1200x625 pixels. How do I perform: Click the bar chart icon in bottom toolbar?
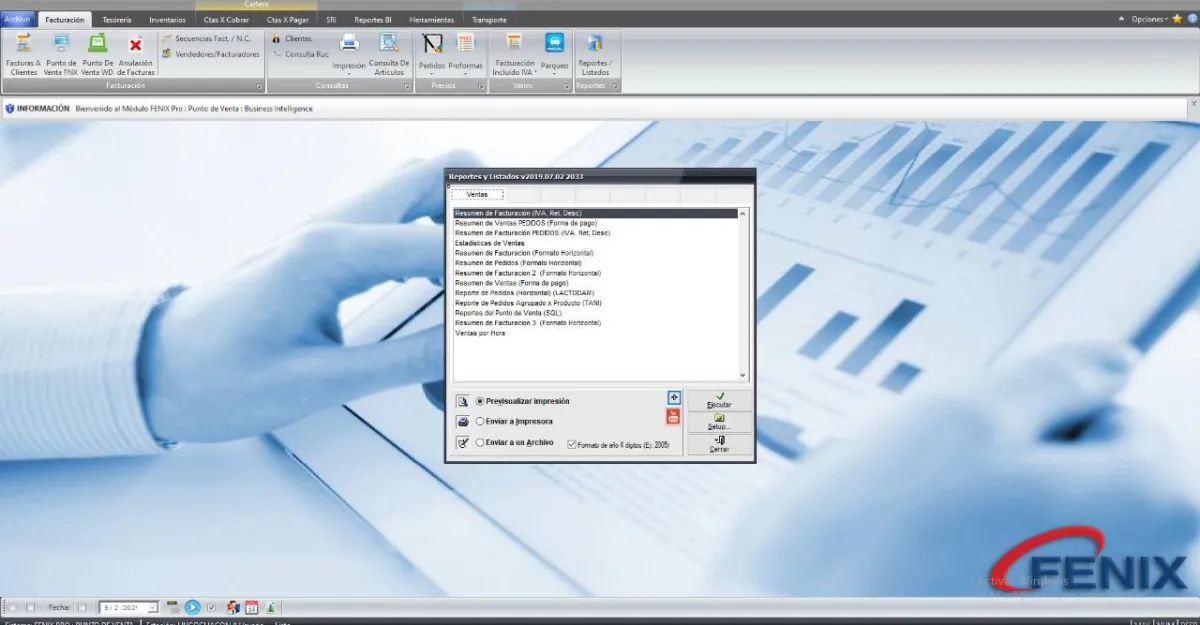[x=271, y=607]
